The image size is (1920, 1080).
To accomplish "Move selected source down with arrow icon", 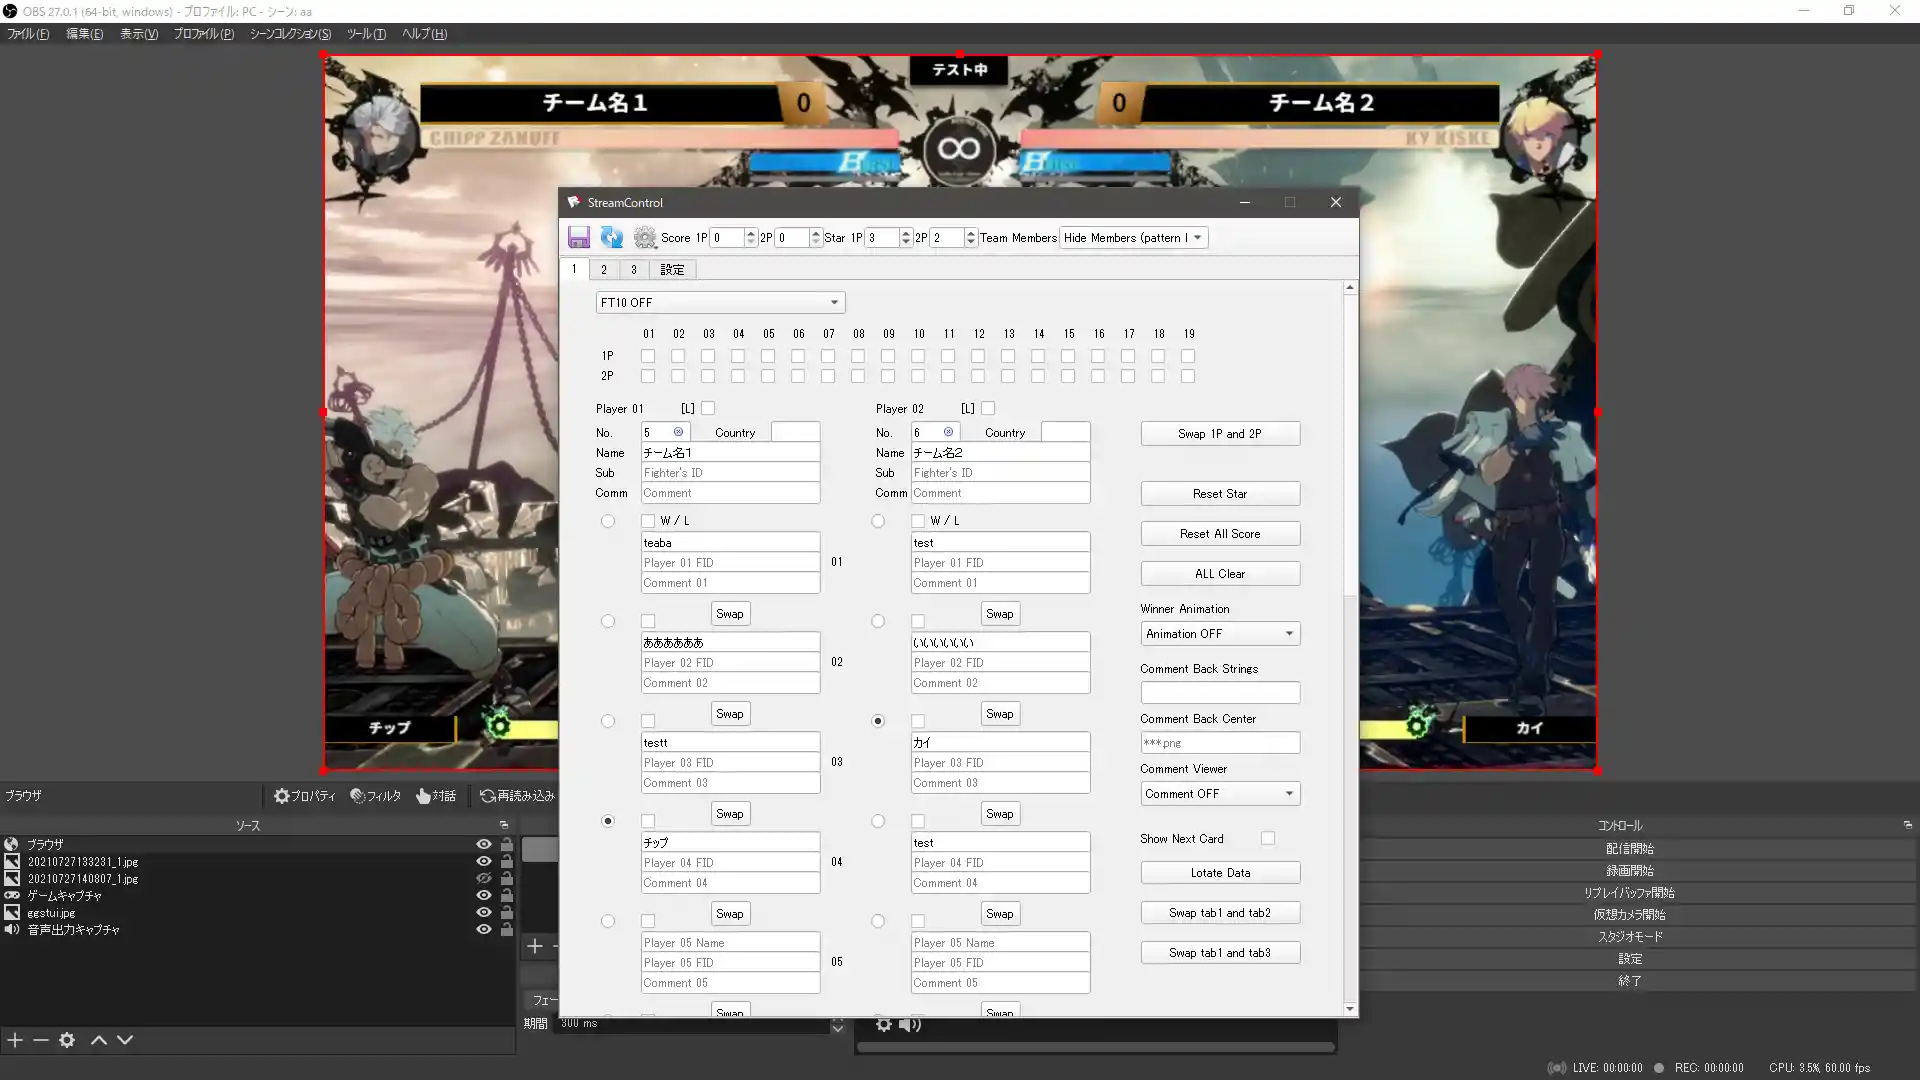I will click(125, 1040).
